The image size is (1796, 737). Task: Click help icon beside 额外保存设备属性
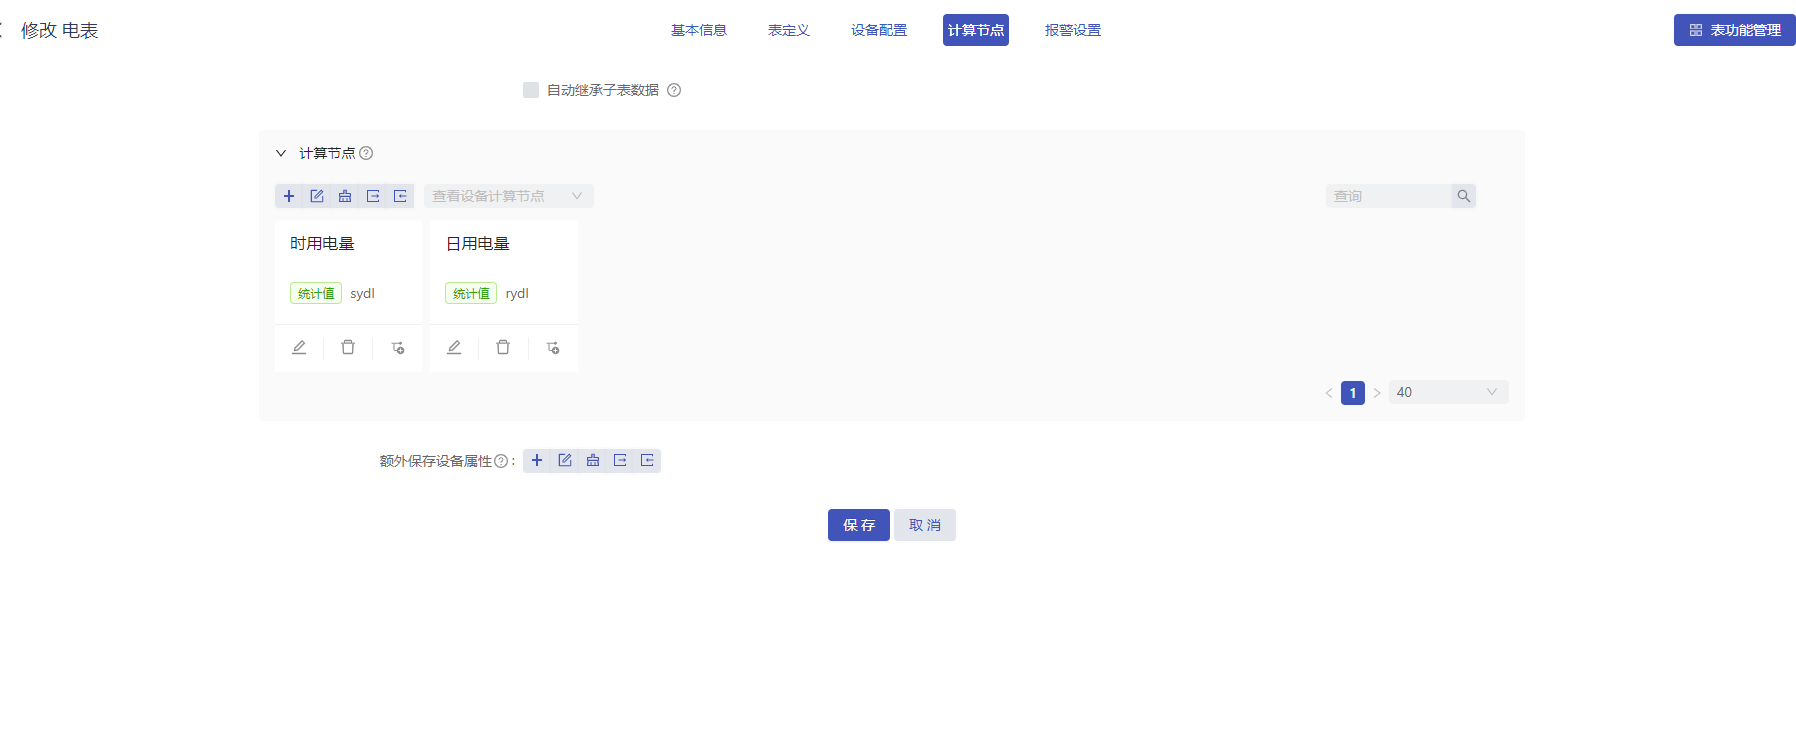pyautogui.click(x=501, y=461)
